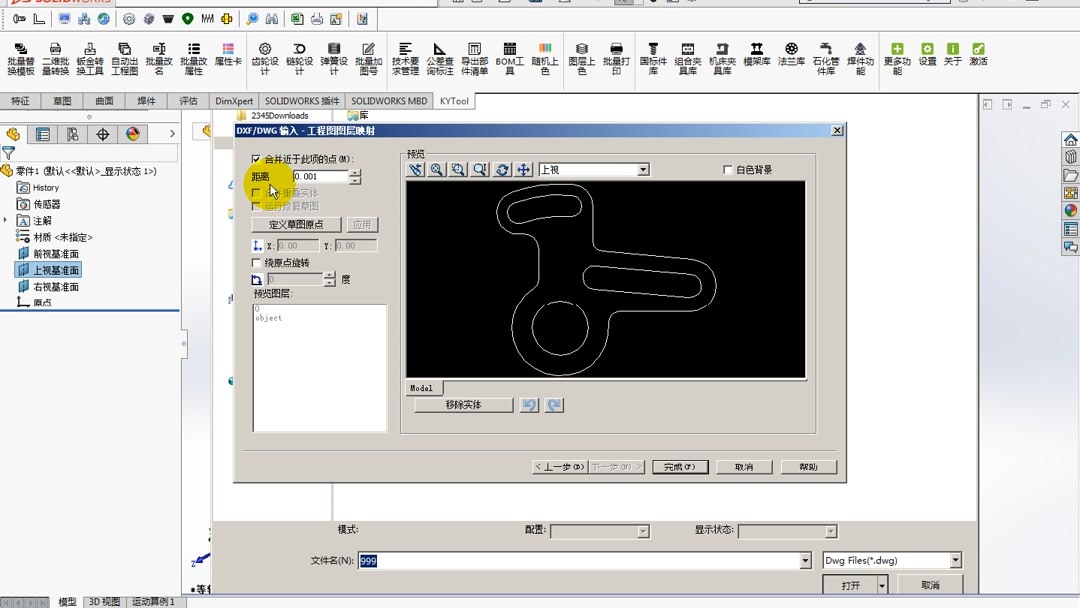Click the 定义草图原点 button
The height and width of the screenshot is (608, 1080).
(x=297, y=223)
